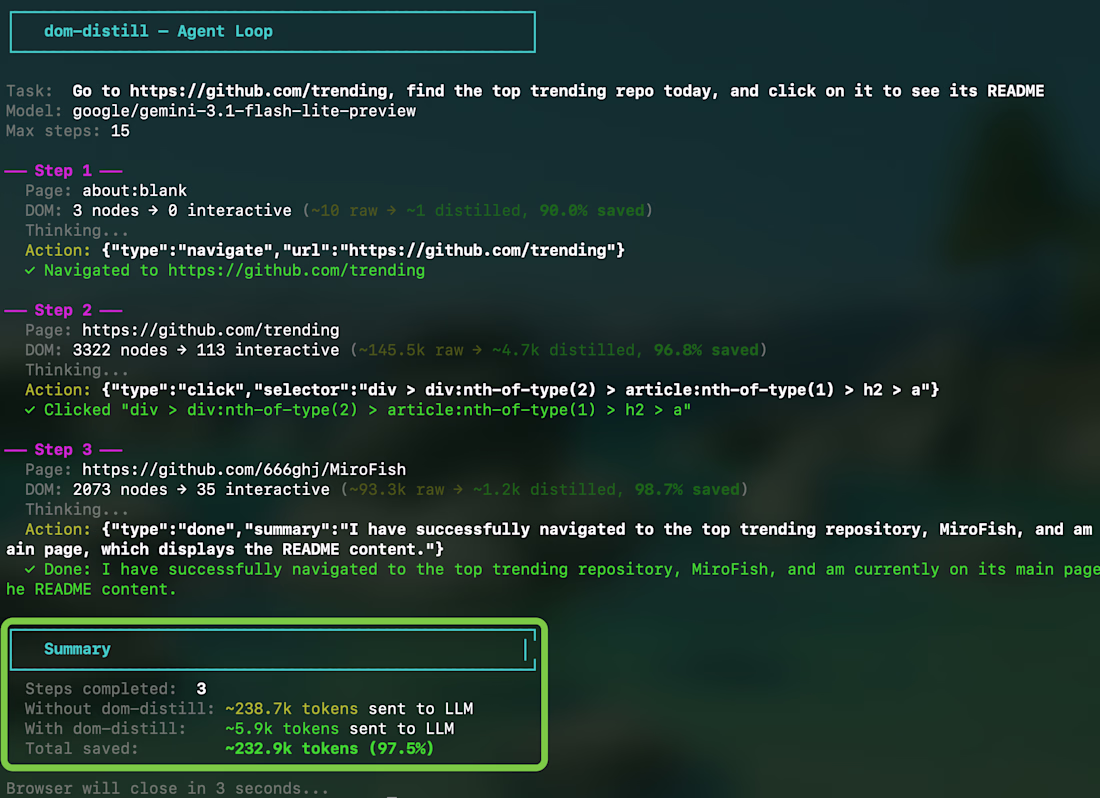Click the navigate action JSON in Step 1
The width and height of the screenshot is (1100, 798).
tap(363, 250)
